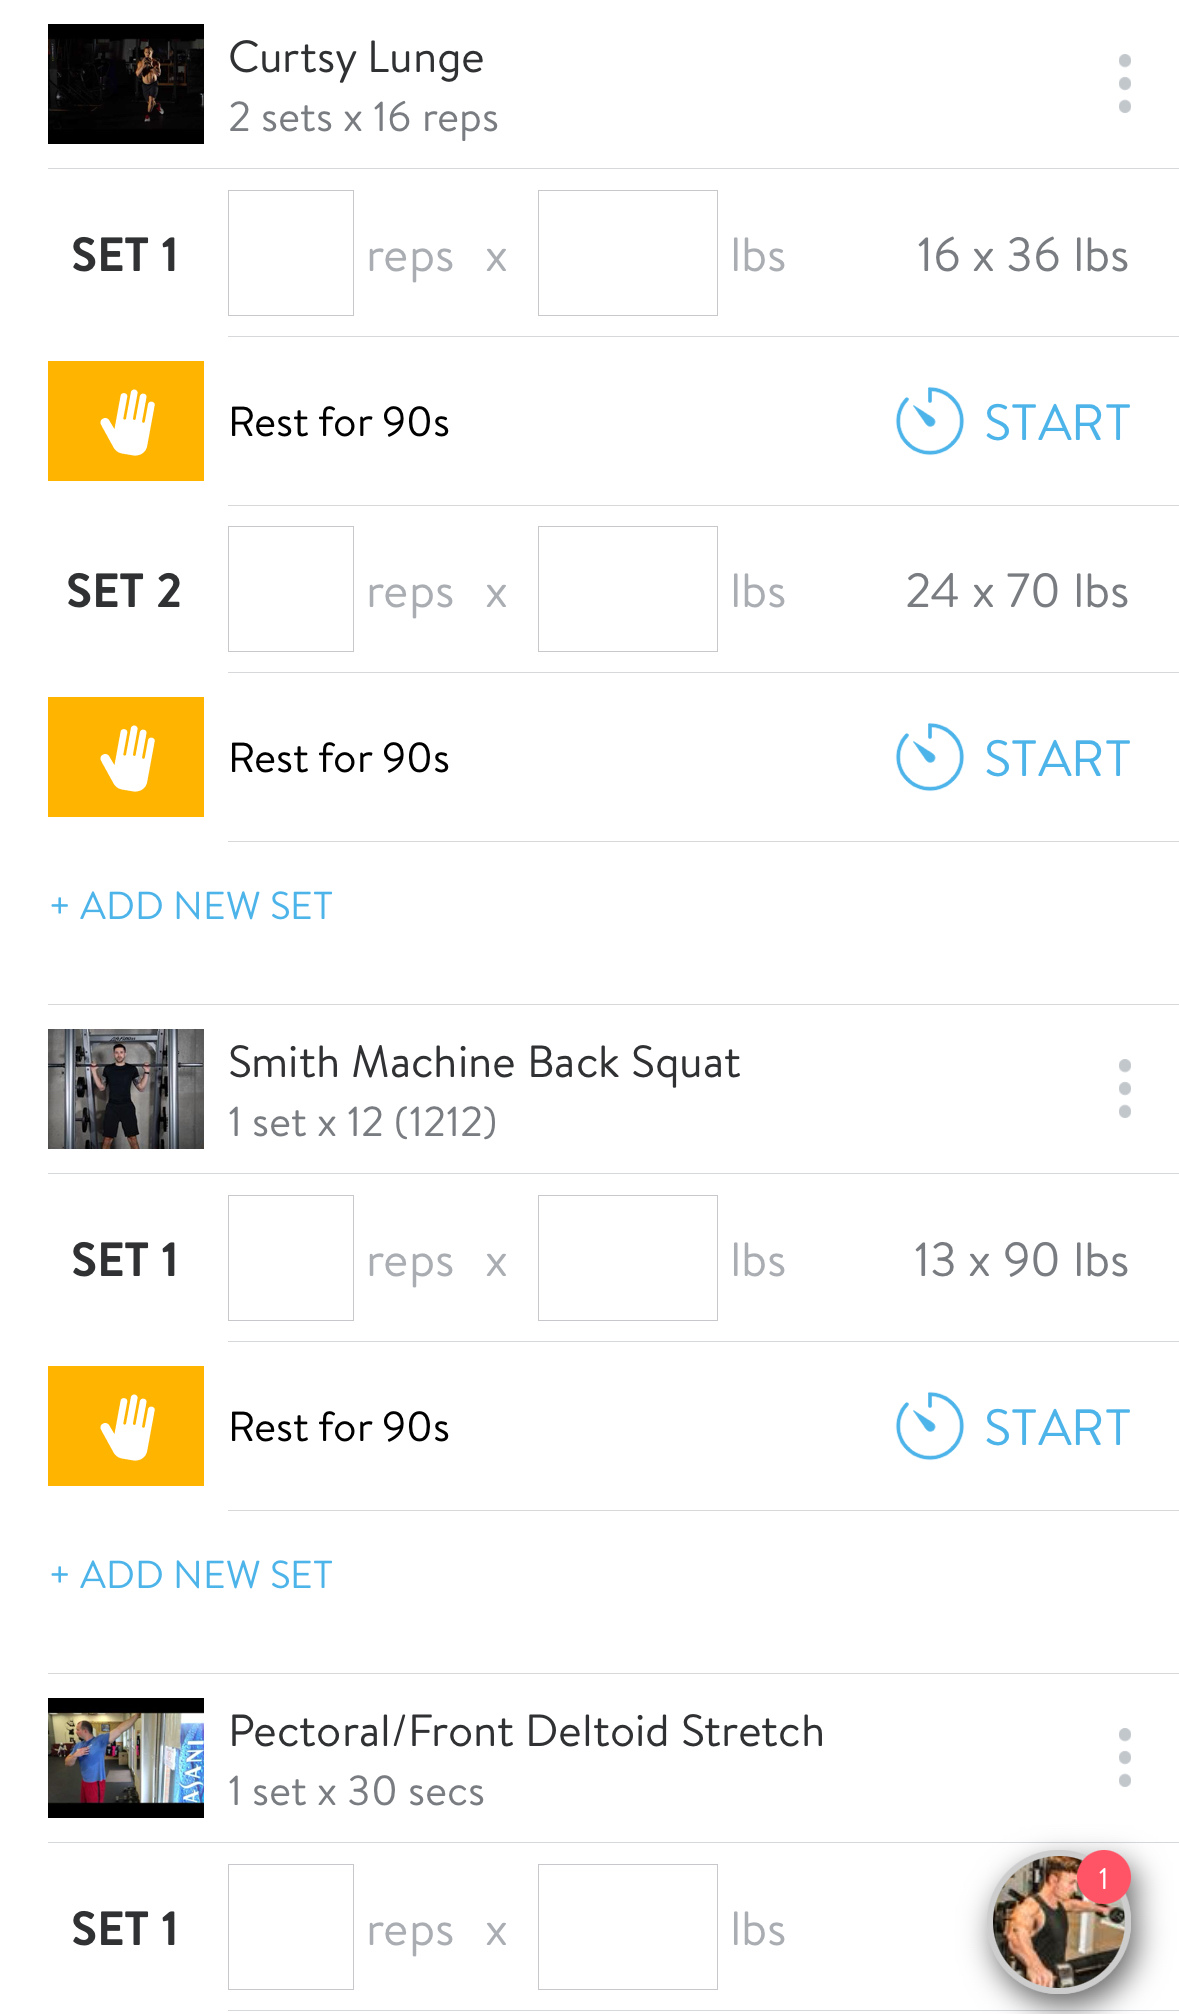Add new set to Curtsy Lunge
Screen dimensions: 1179x2014
pos(191,906)
